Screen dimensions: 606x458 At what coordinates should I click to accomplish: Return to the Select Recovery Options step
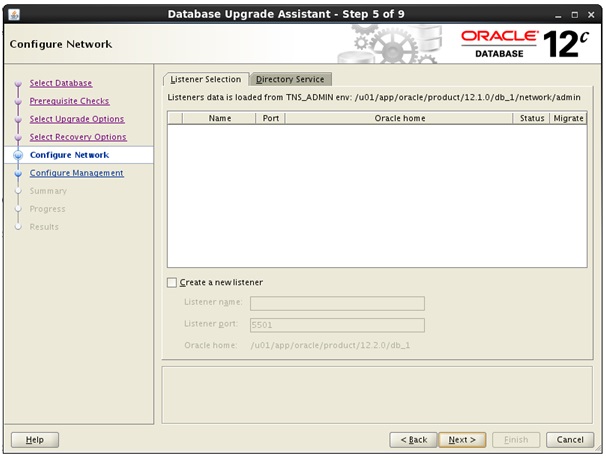(x=78, y=137)
